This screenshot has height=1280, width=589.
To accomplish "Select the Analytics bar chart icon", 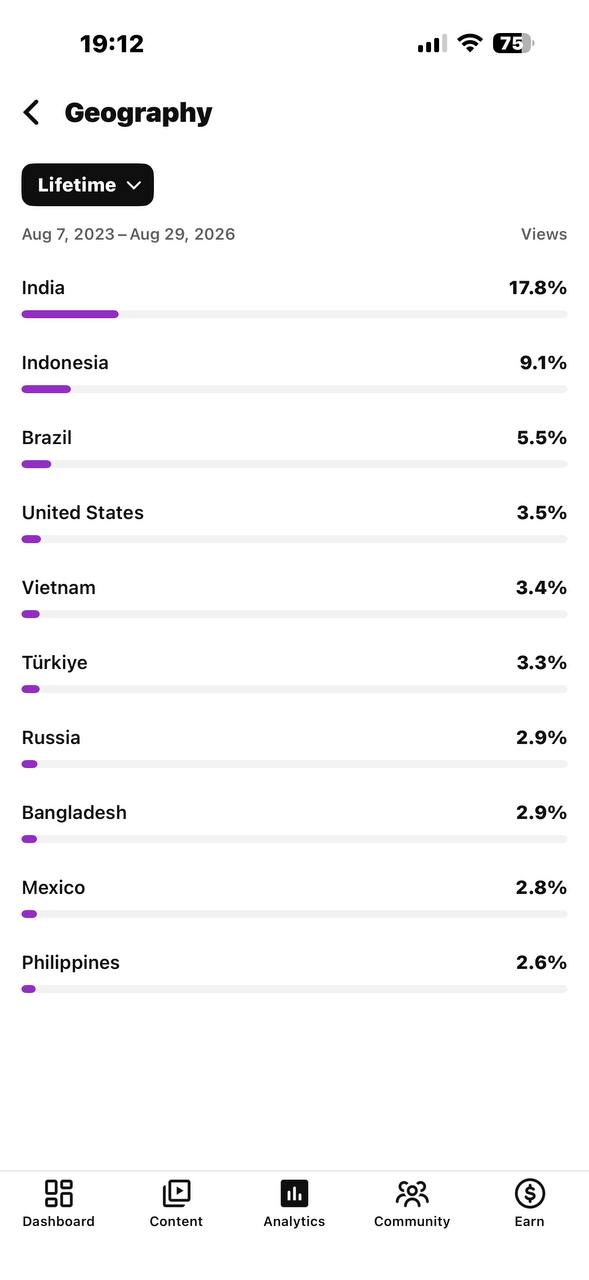I will coord(294,1193).
